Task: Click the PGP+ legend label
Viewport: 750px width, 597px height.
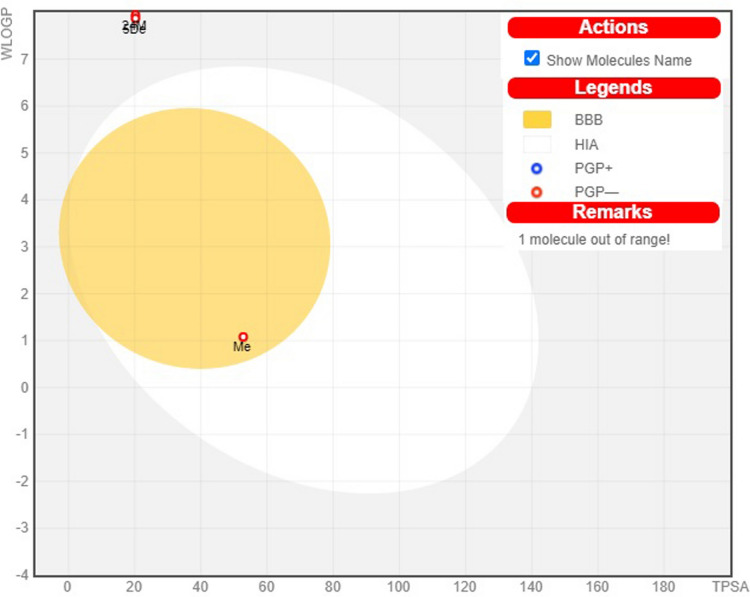Action: tap(593, 168)
